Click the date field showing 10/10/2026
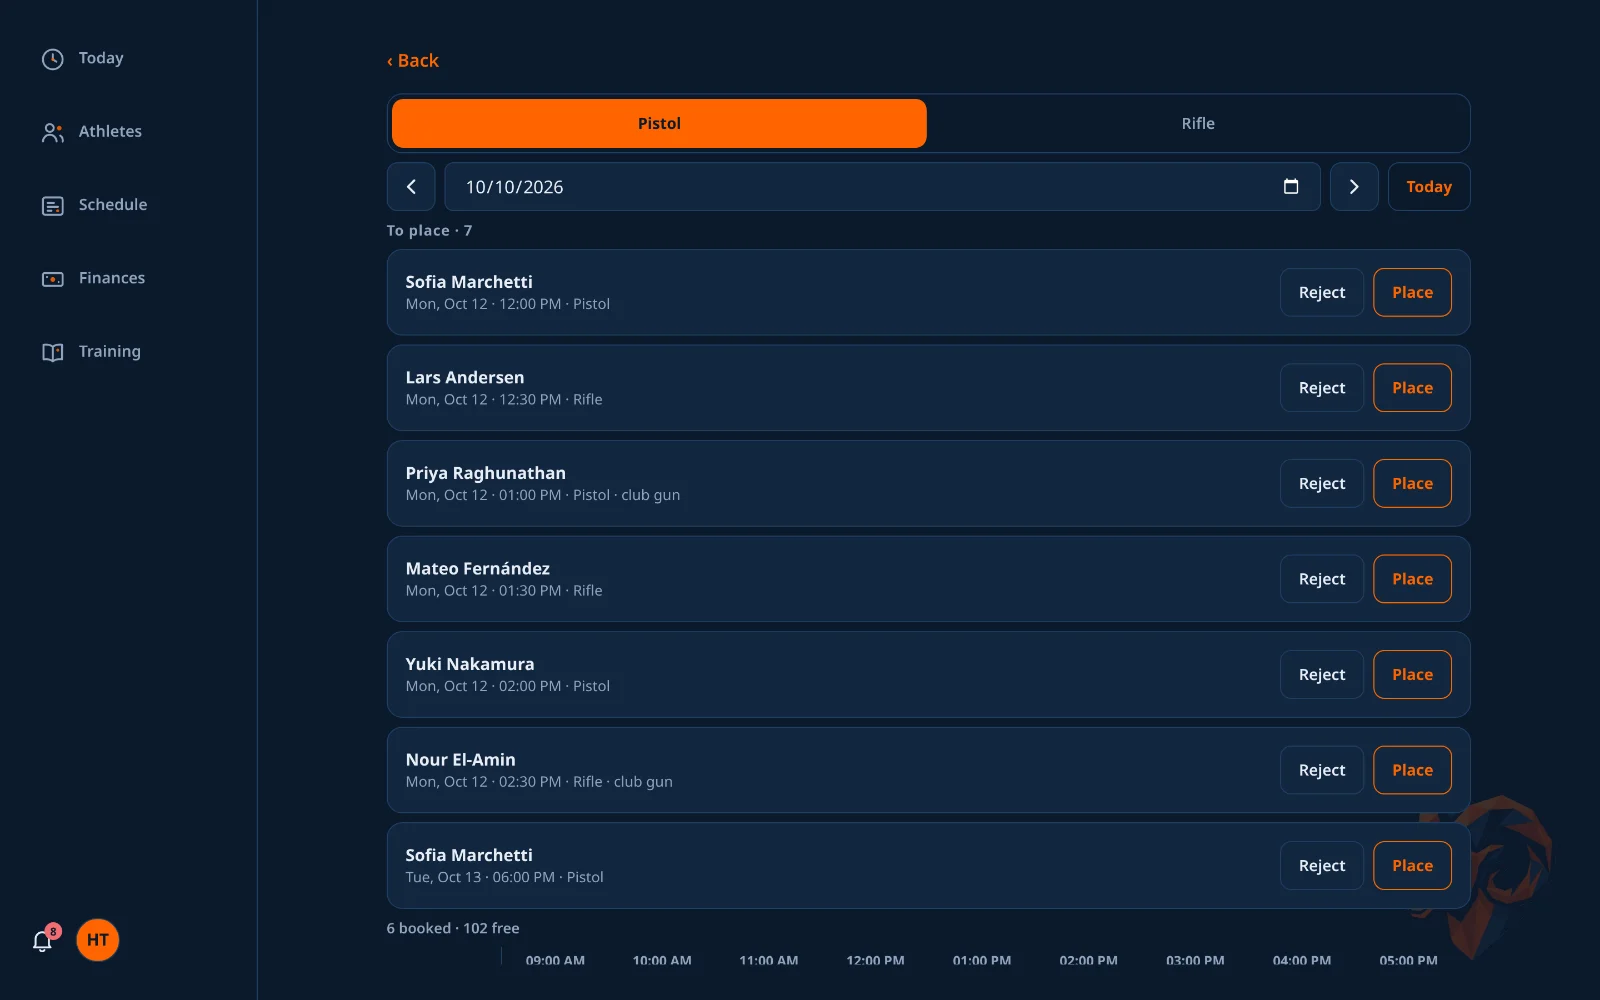Viewport: 1600px width, 1000px height. [x=882, y=187]
